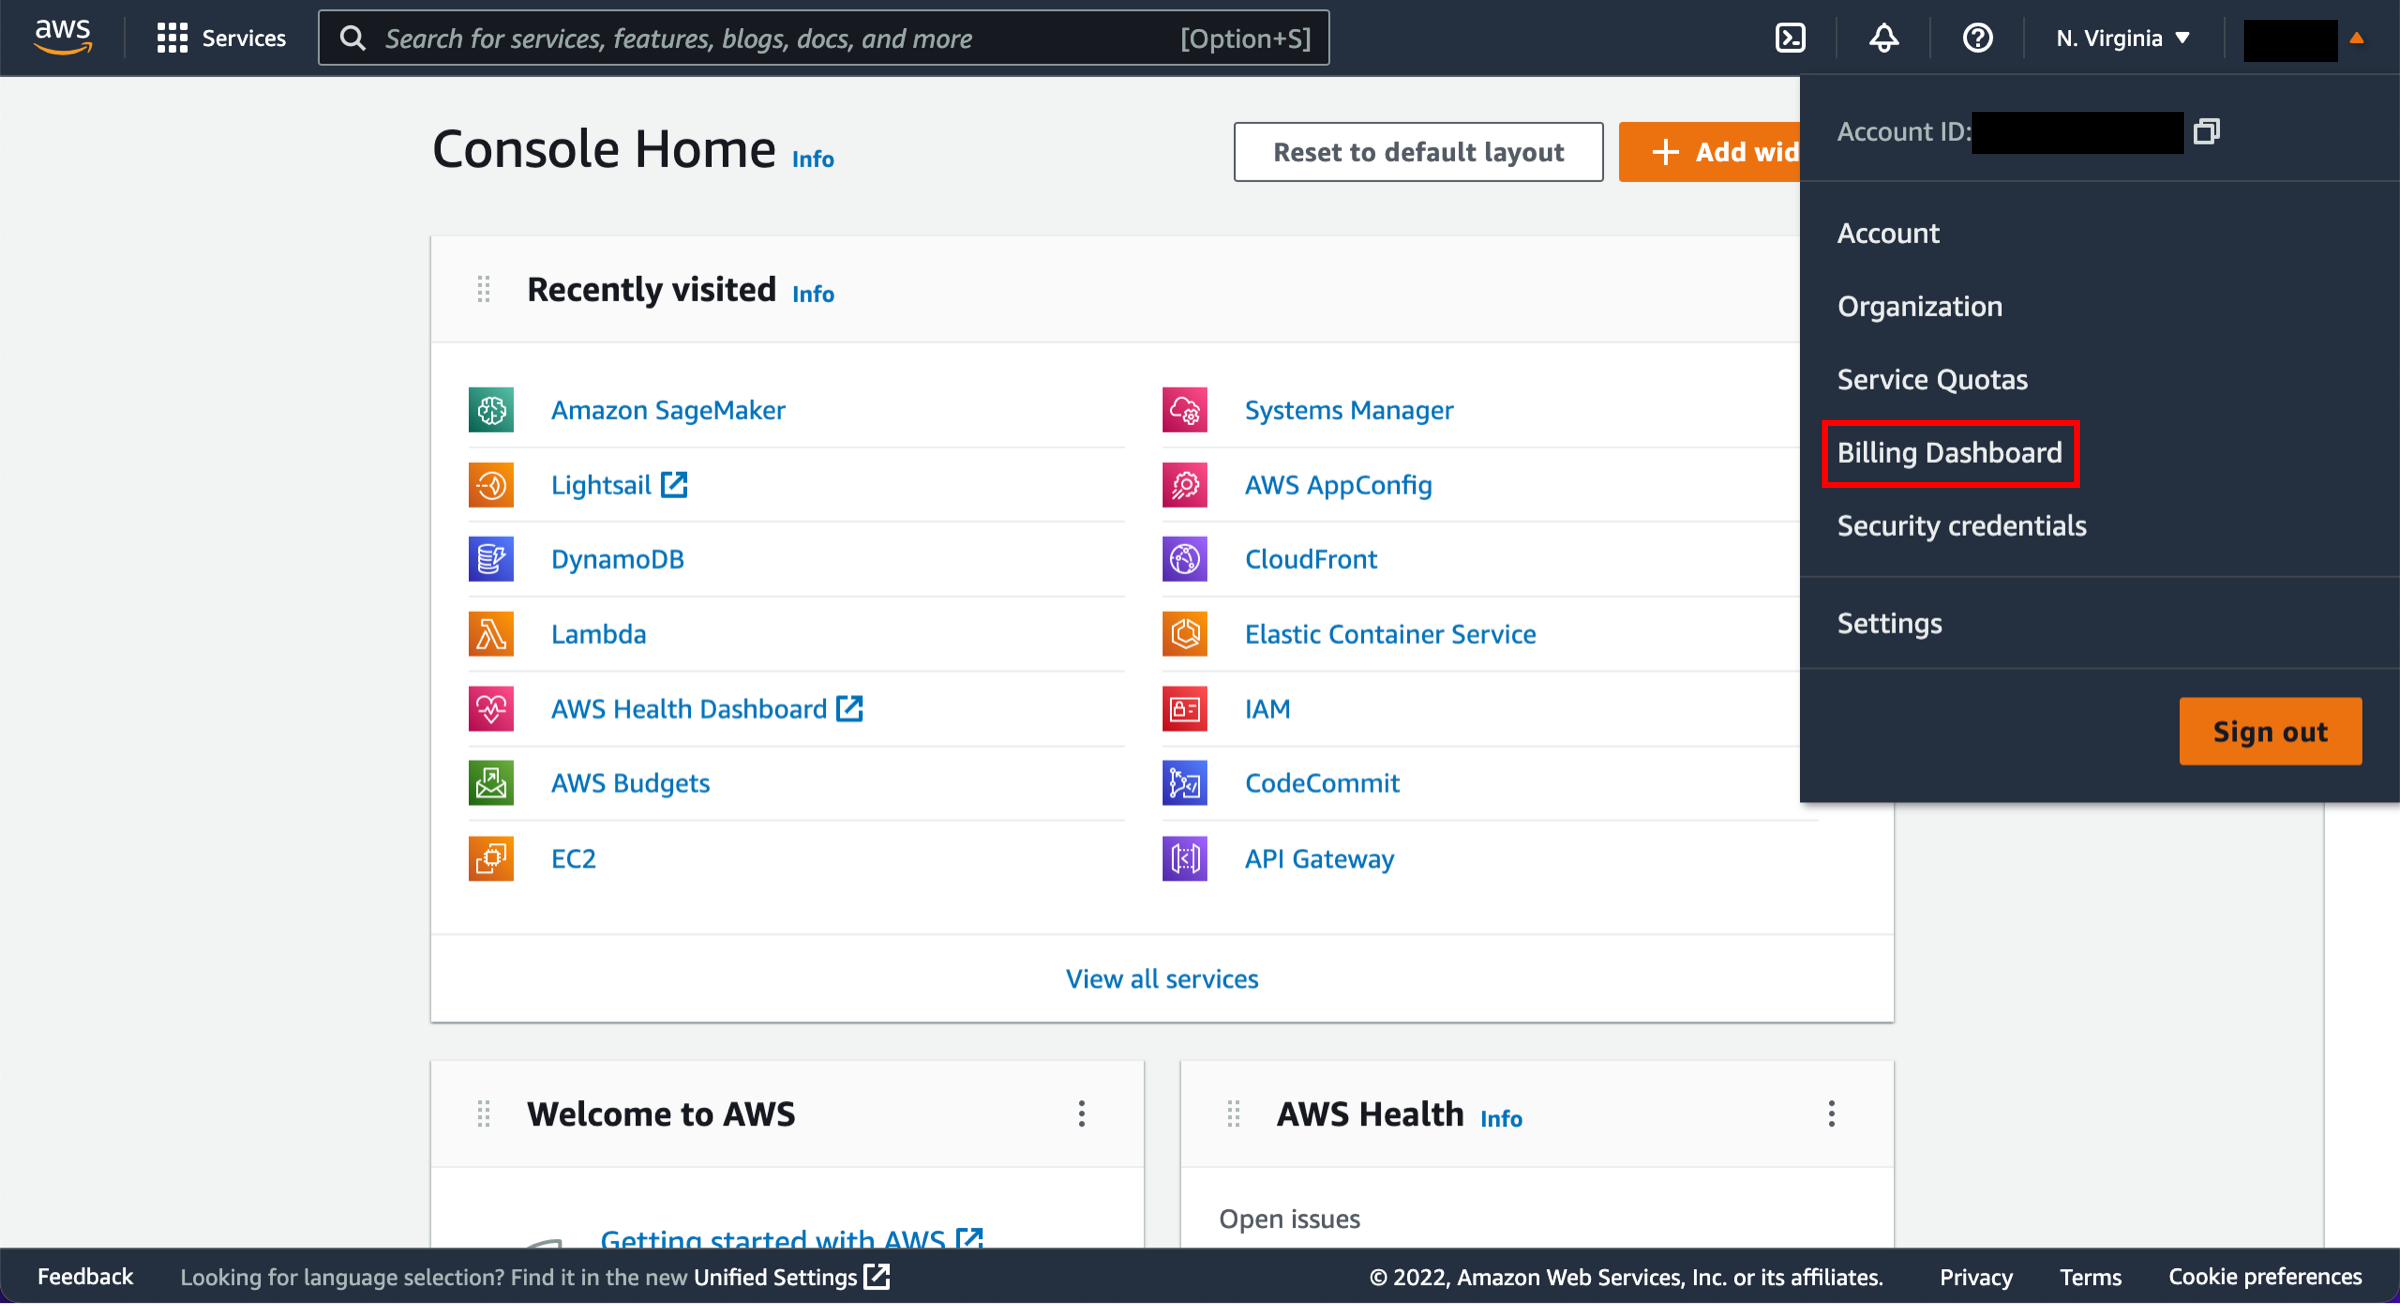2400x1306 pixels.
Task: Click the CloudFront service icon
Action: (1186, 560)
